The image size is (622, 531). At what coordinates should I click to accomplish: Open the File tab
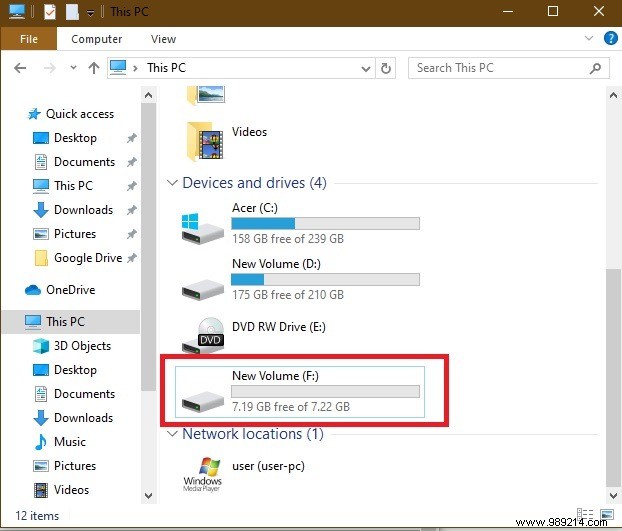point(29,39)
